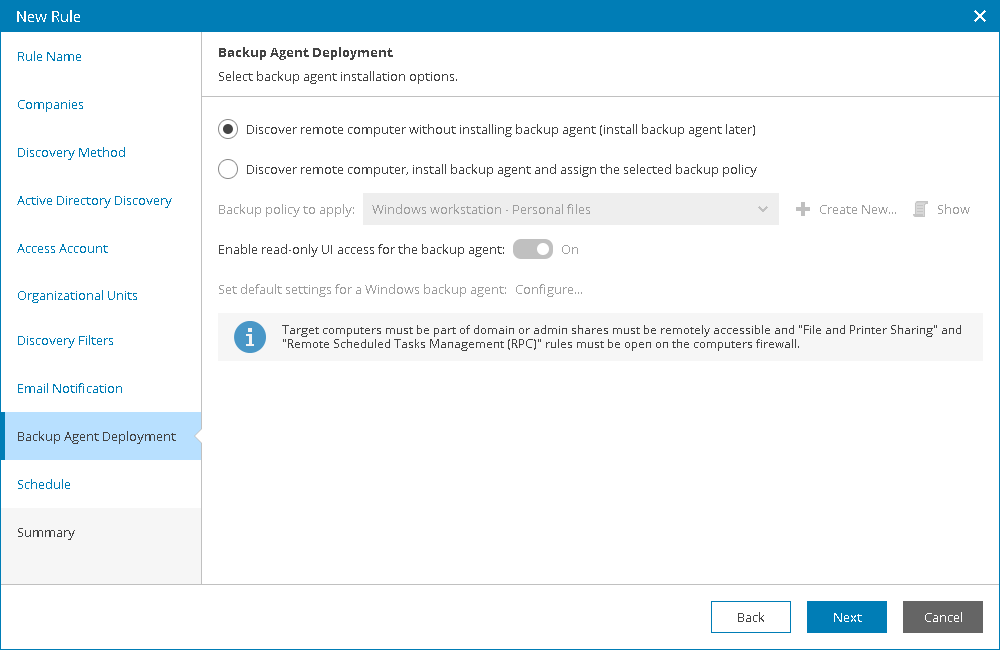1000x650 pixels.
Task: Open the Discovery Filters step
Action: click(x=65, y=340)
